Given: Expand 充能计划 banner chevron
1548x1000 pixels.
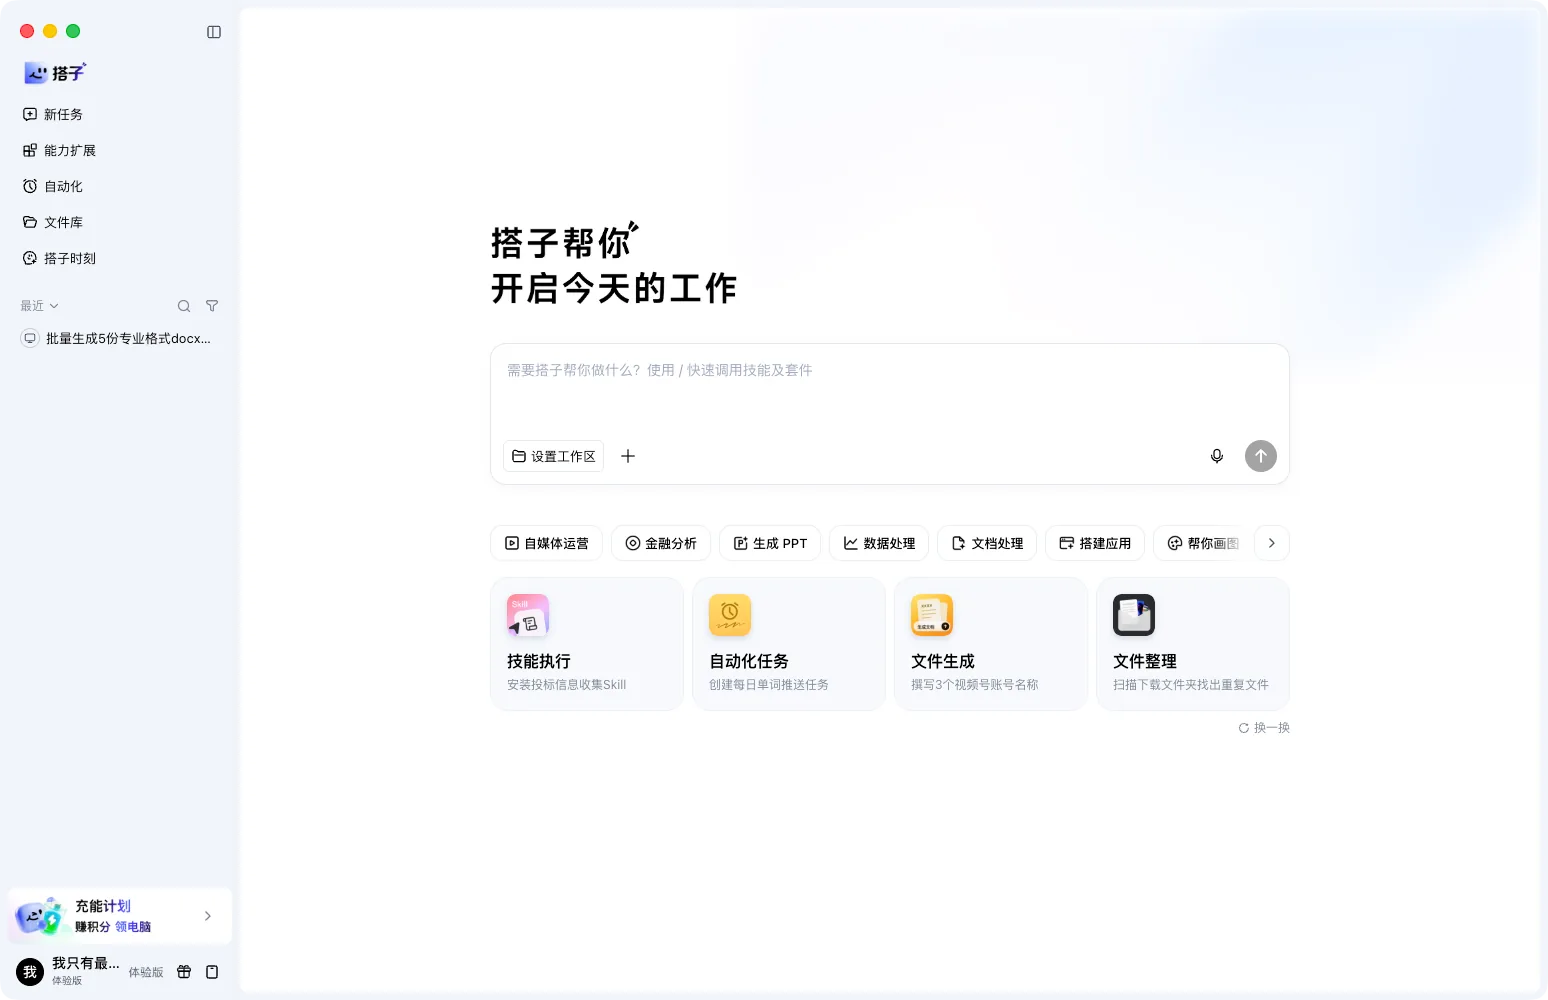Looking at the screenshot, I should (x=208, y=916).
